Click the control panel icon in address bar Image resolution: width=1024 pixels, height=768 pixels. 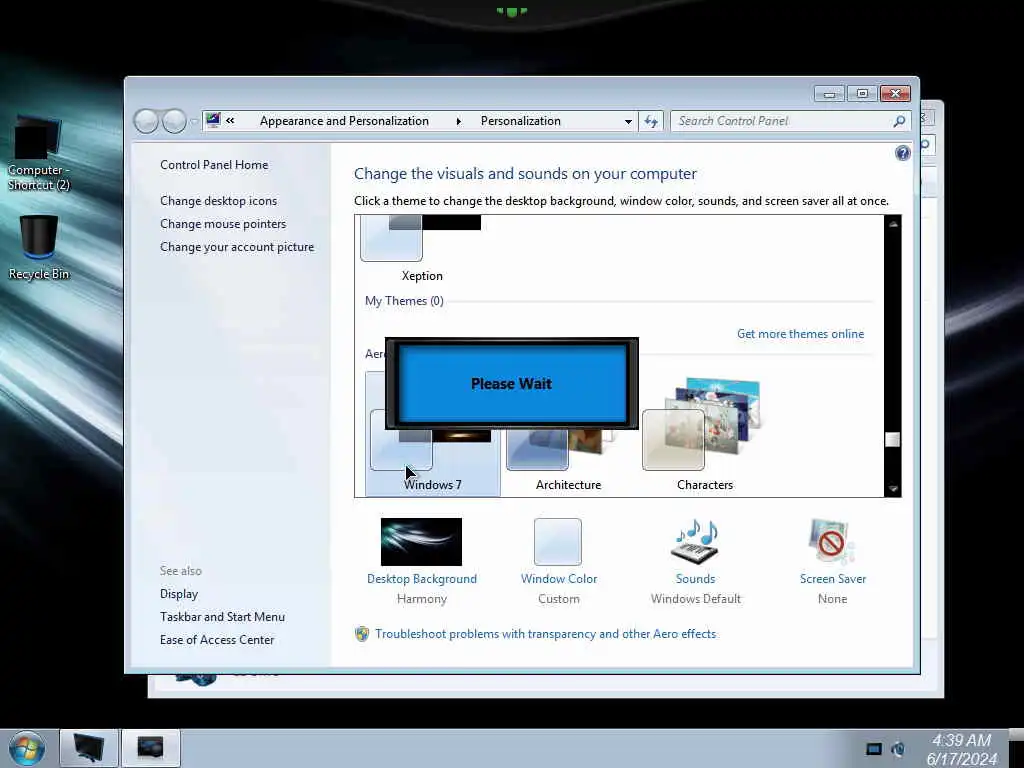click(213, 120)
